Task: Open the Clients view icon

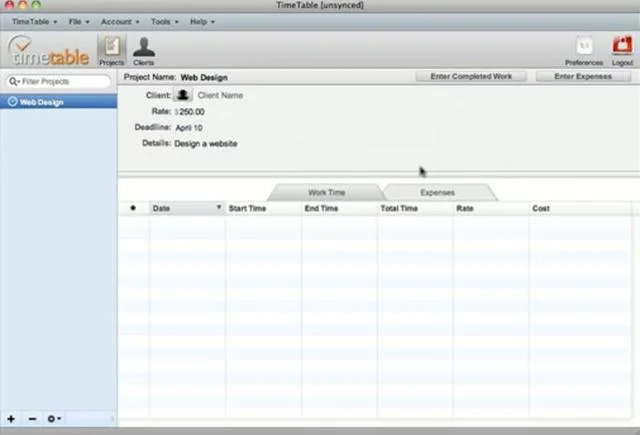Action: 144,51
